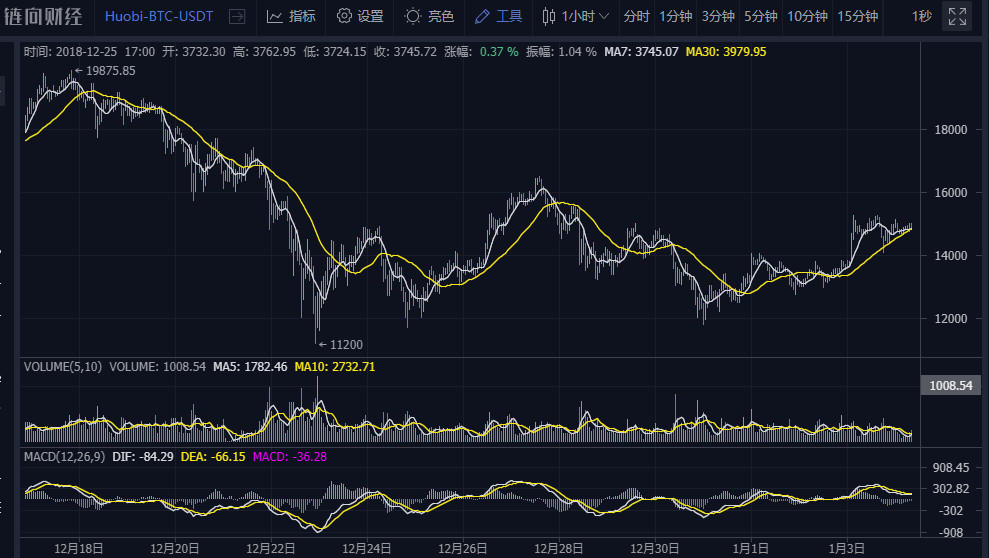Screen dimensions: 989x558
Task: Click the 涨幅 0.37 % value
Action: pyautogui.click(x=481, y=52)
